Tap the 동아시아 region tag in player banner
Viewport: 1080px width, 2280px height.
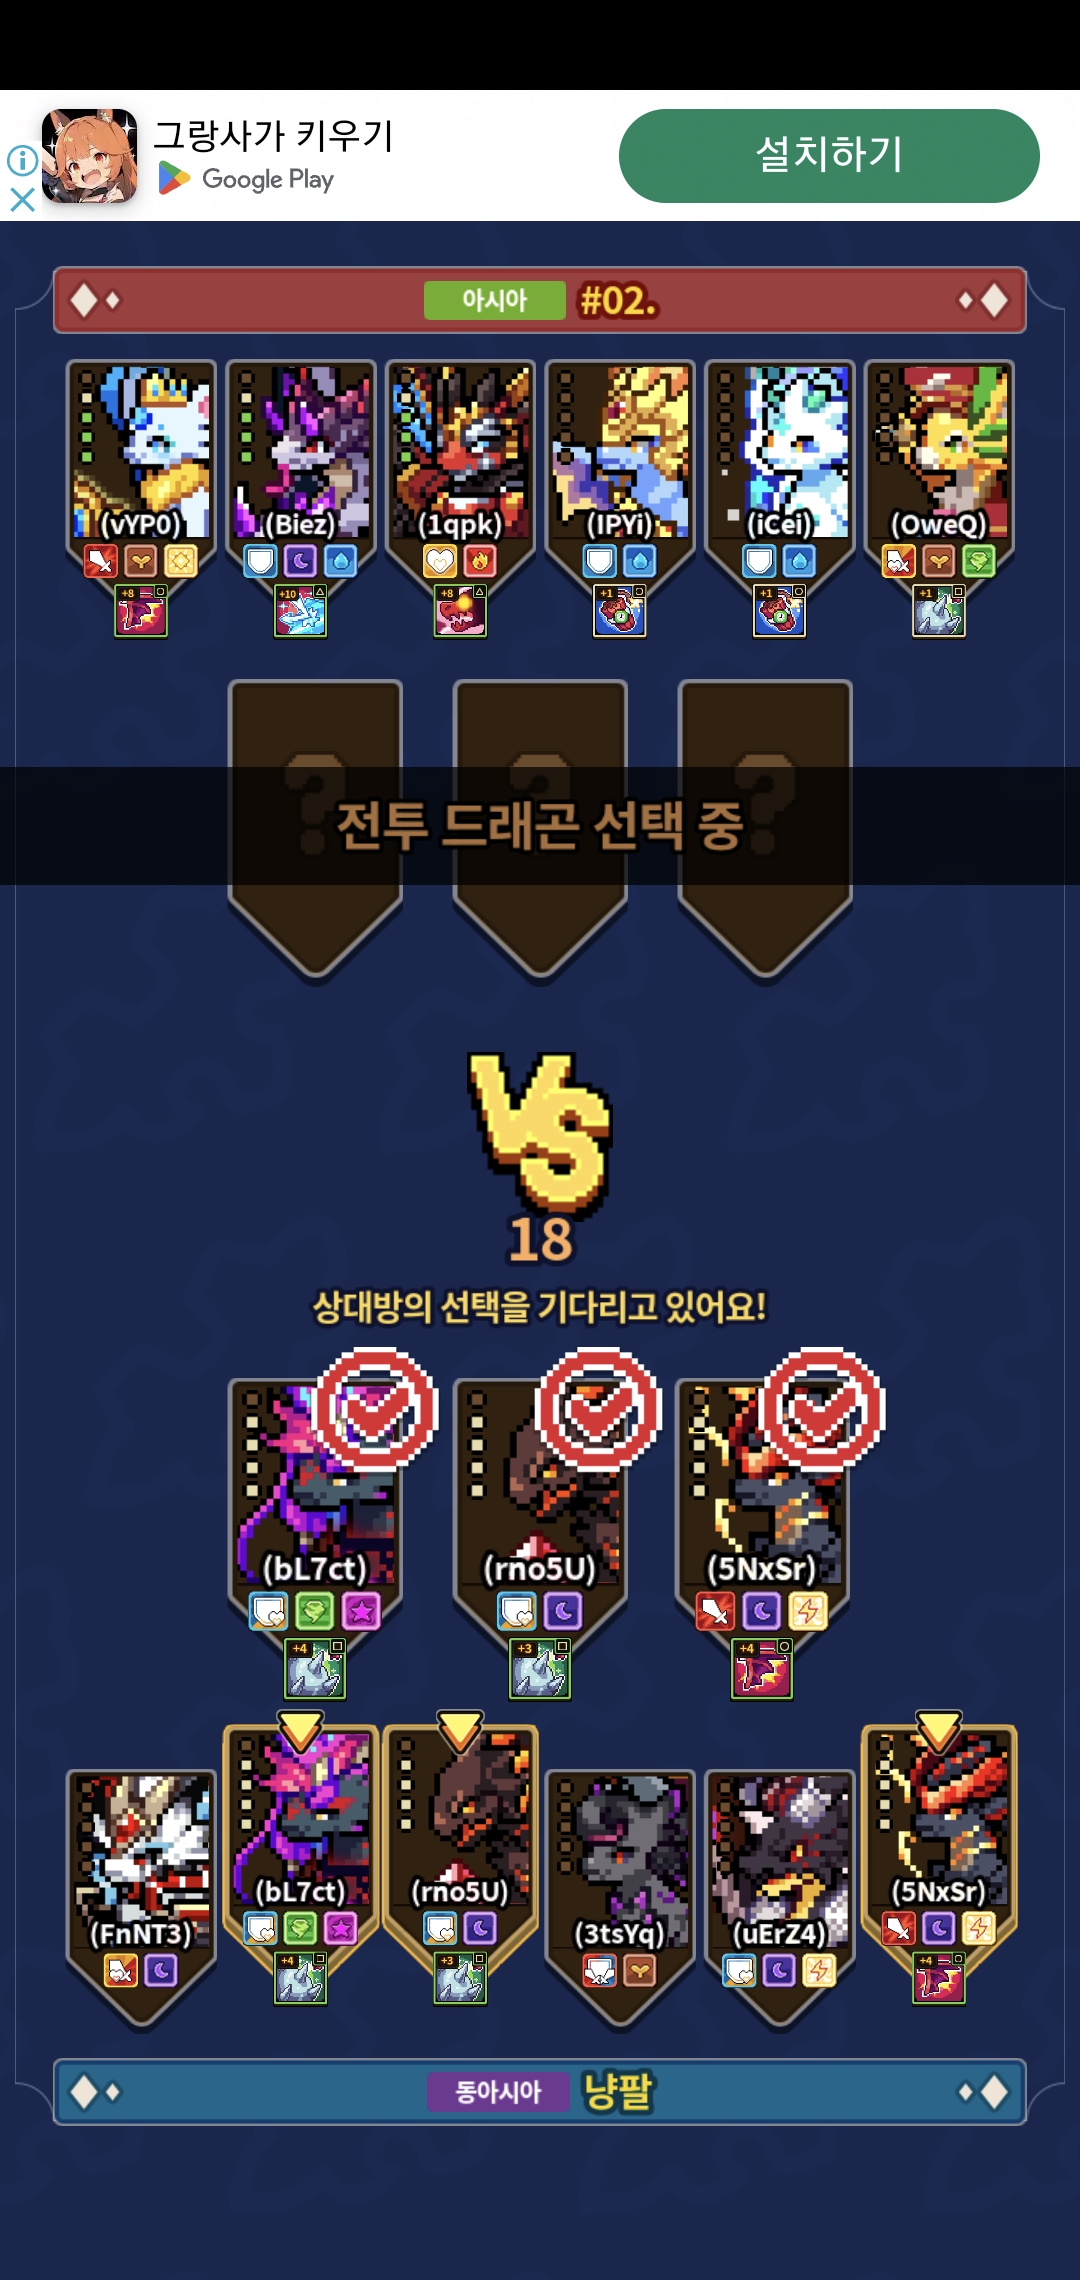[x=498, y=2091]
